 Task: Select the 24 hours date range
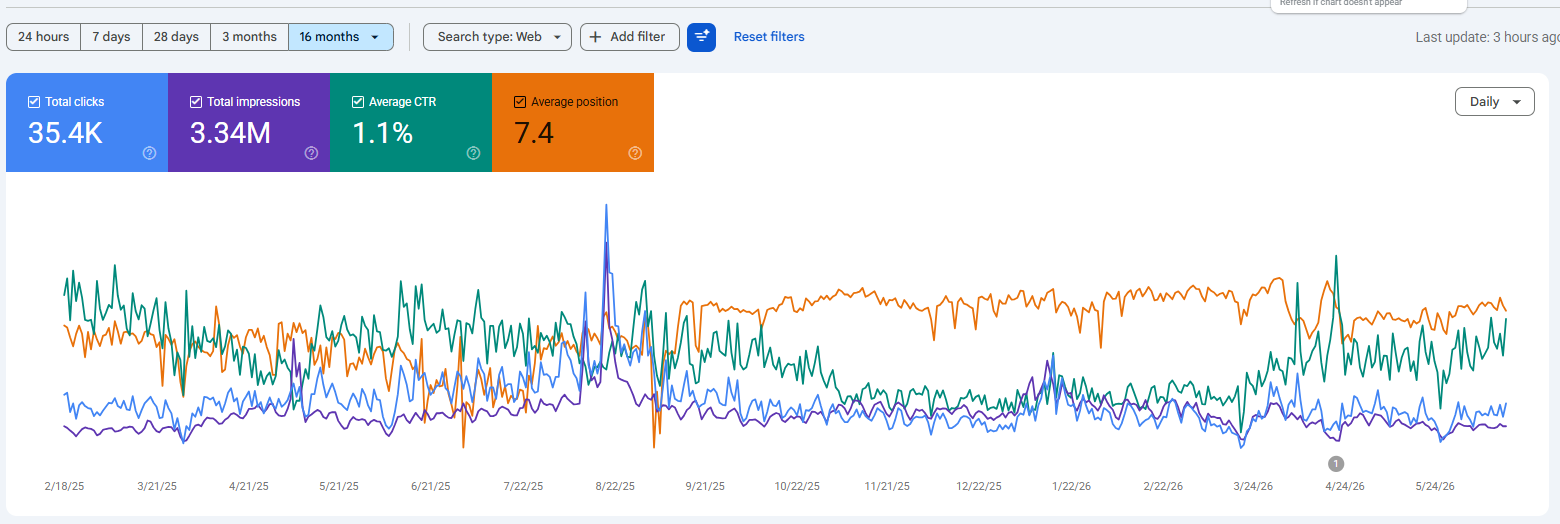44,37
